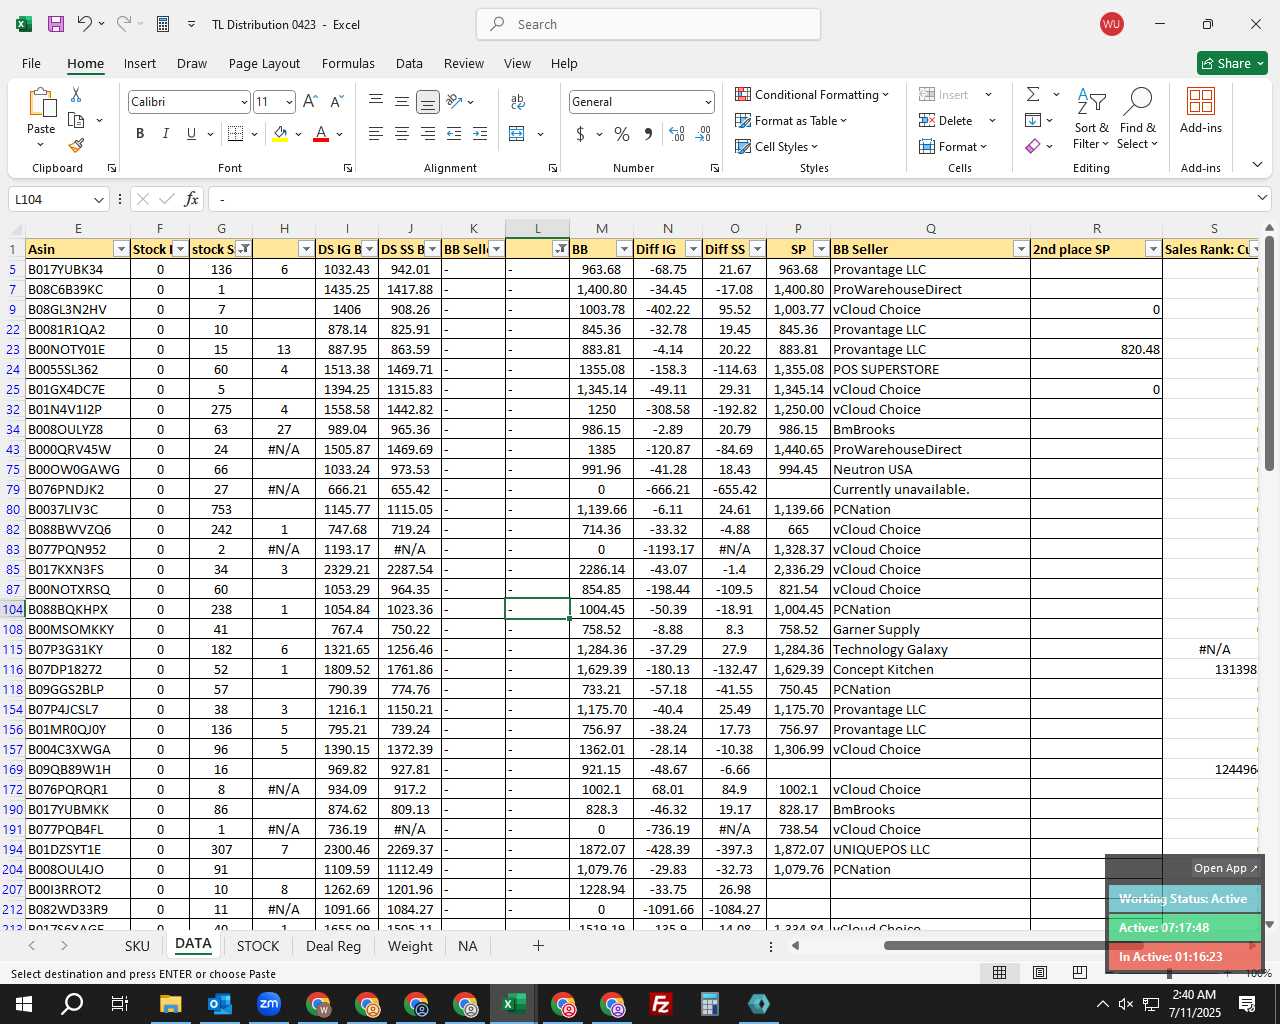Click the Format Painter brush icon
1280x1024 pixels.
pos(76,145)
